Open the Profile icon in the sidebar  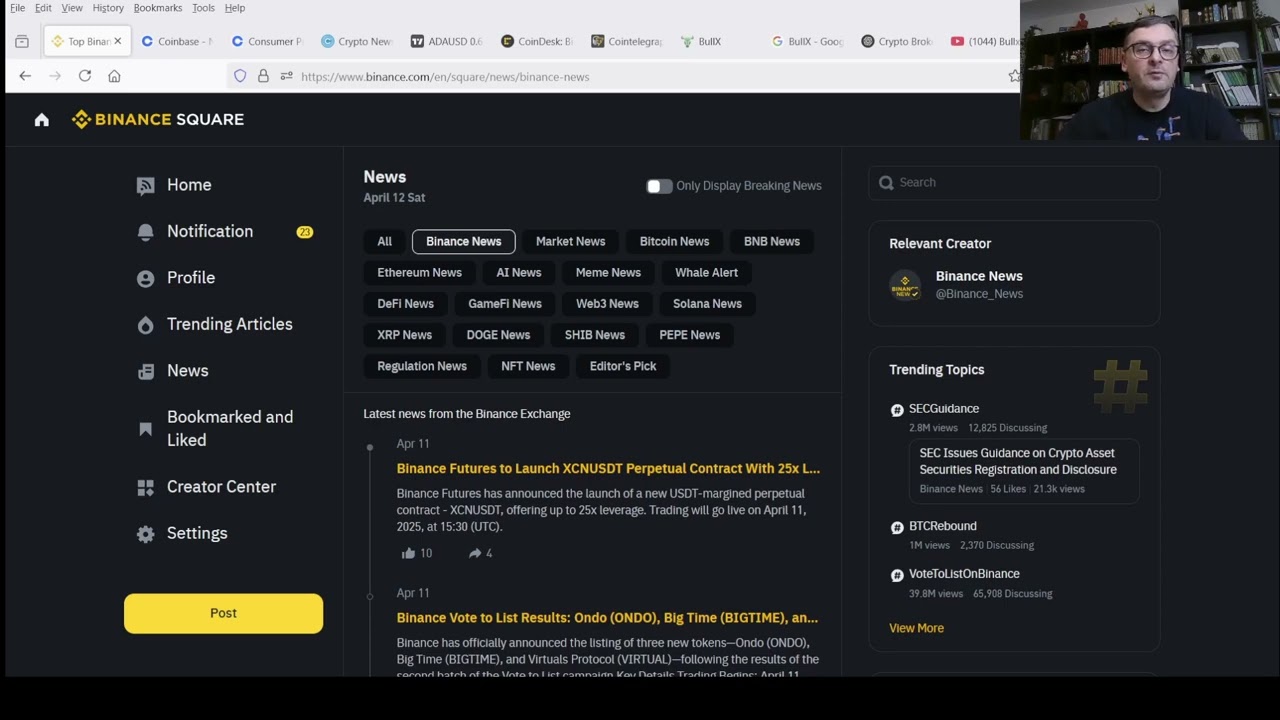click(x=146, y=278)
